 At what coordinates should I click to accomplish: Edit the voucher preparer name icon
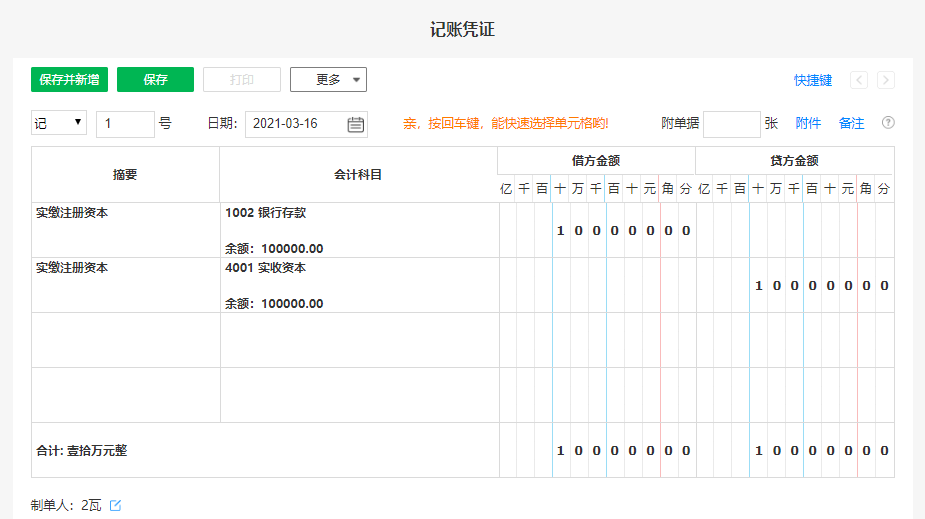click(x=116, y=505)
